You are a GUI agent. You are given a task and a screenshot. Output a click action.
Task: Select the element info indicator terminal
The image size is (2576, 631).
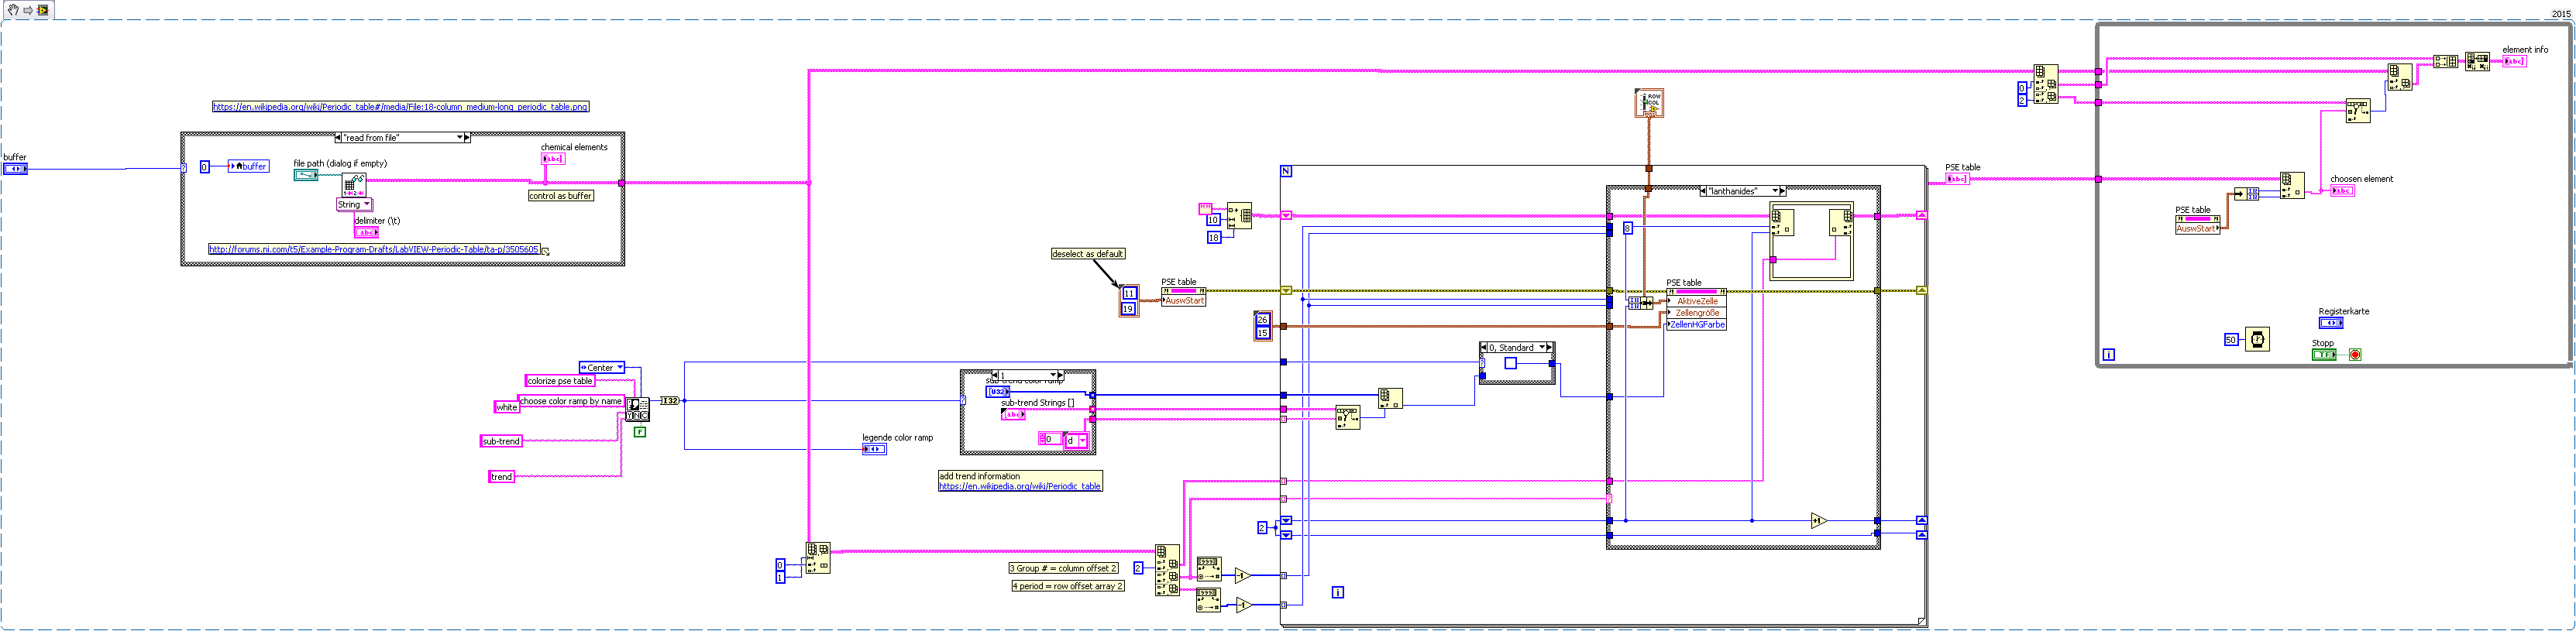coord(2514,61)
